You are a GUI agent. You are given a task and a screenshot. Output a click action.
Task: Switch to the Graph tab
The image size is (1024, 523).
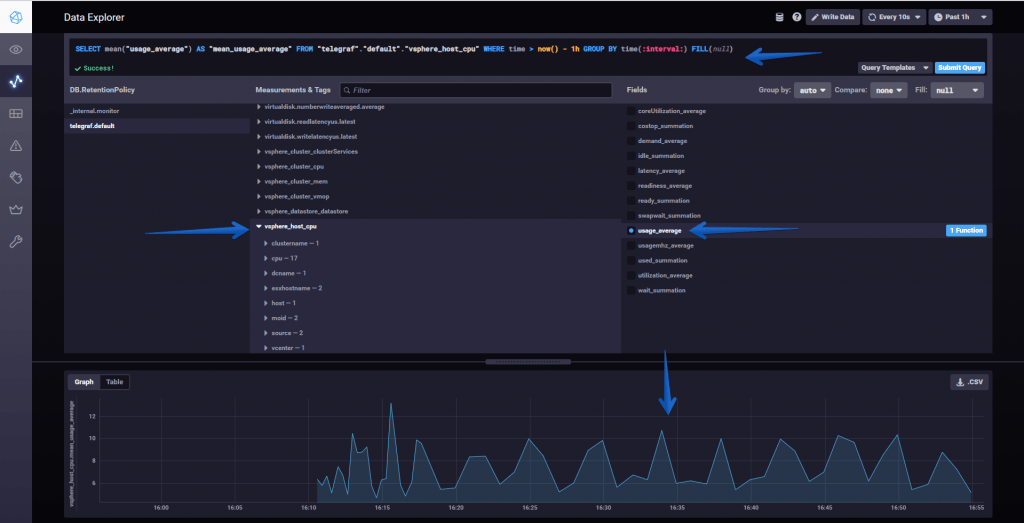84,382
